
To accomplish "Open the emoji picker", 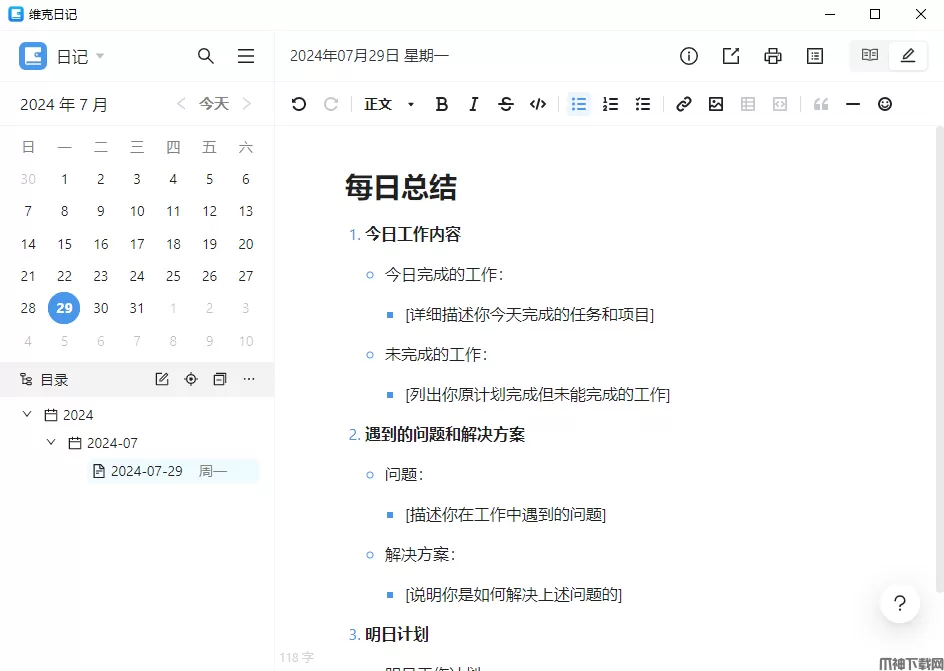I will point(885,104).
